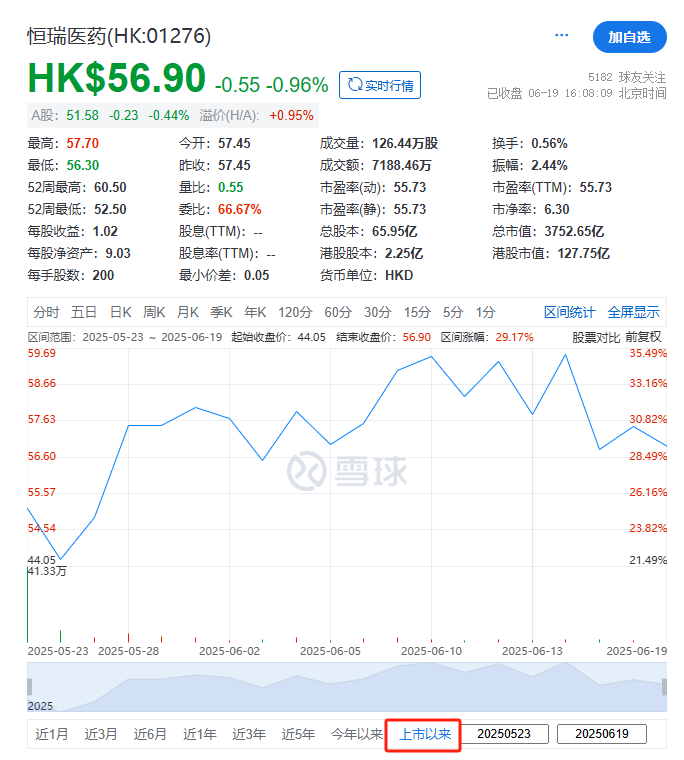Click the 总市值 value 3752.65亿
Image resolution: width=684 pixels, height=760 pixels.
[574, 231]
